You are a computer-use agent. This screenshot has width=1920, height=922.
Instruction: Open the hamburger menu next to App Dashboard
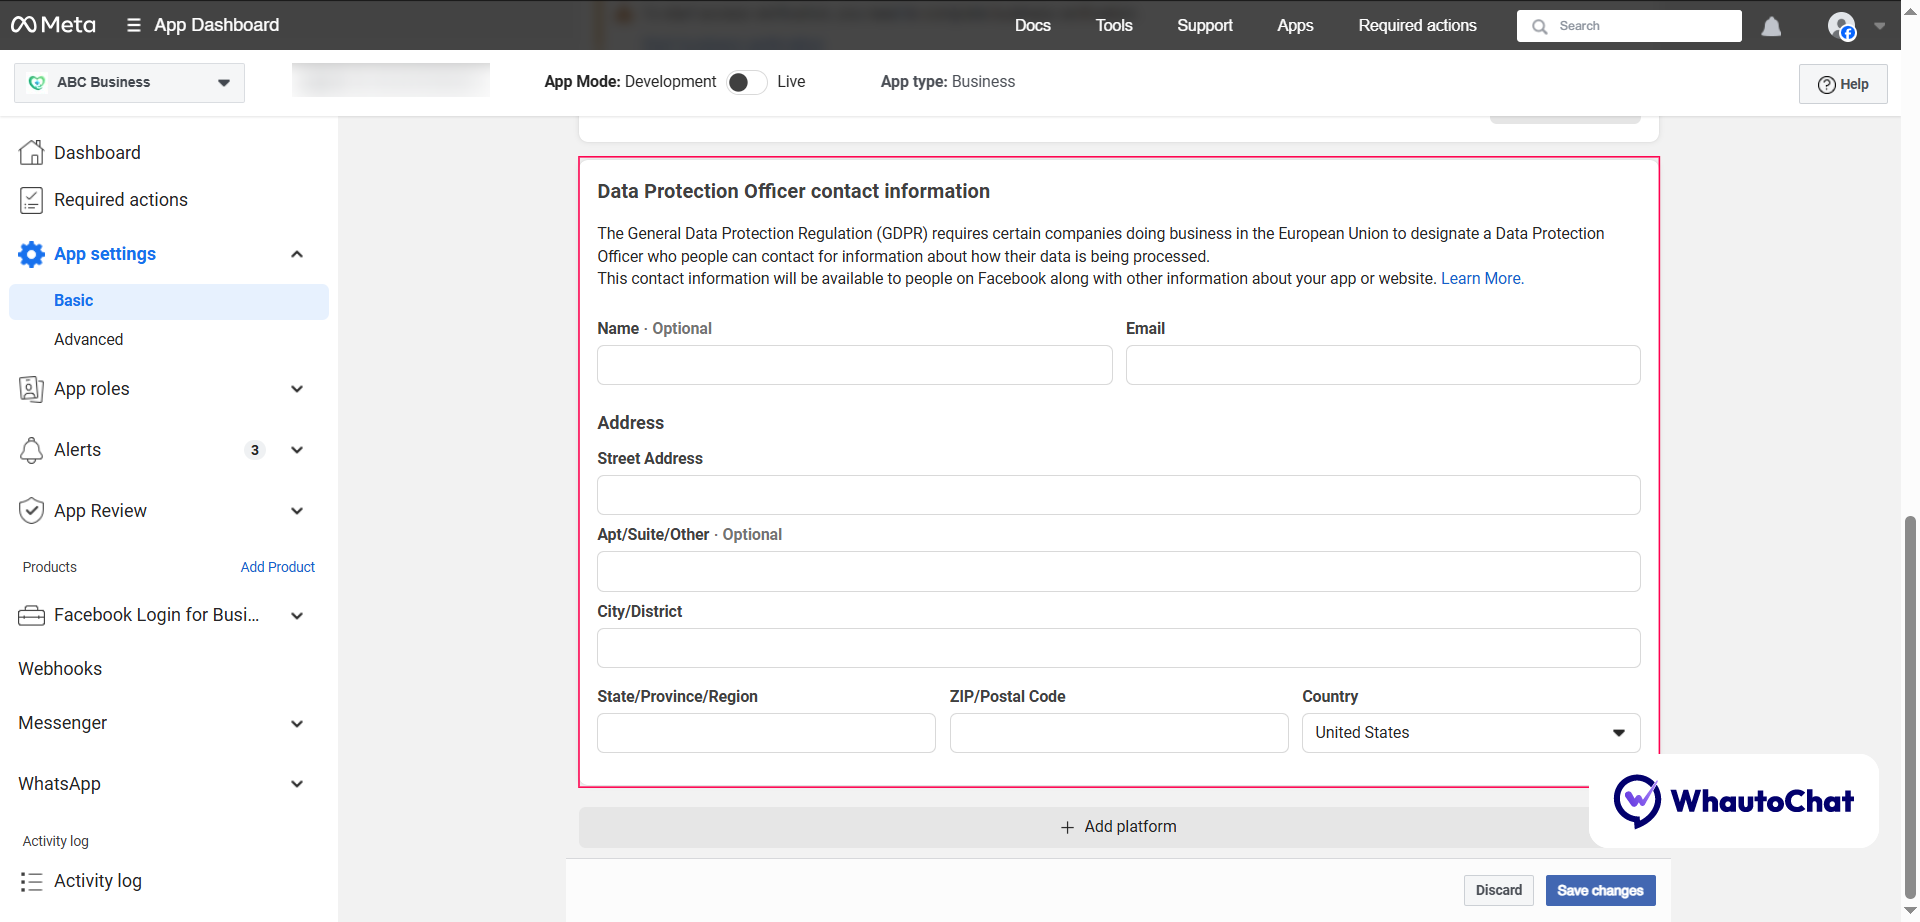[134, 24]
